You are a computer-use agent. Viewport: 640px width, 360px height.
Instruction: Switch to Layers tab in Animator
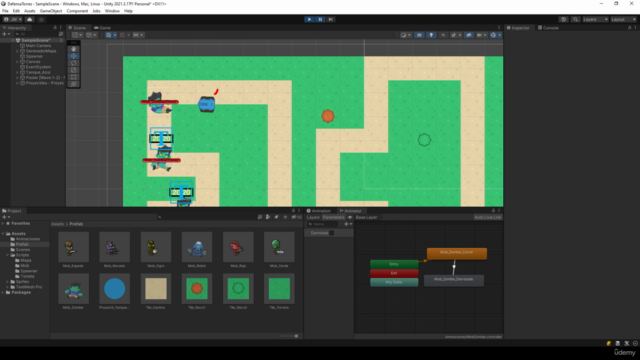click(x=313, y=218)
